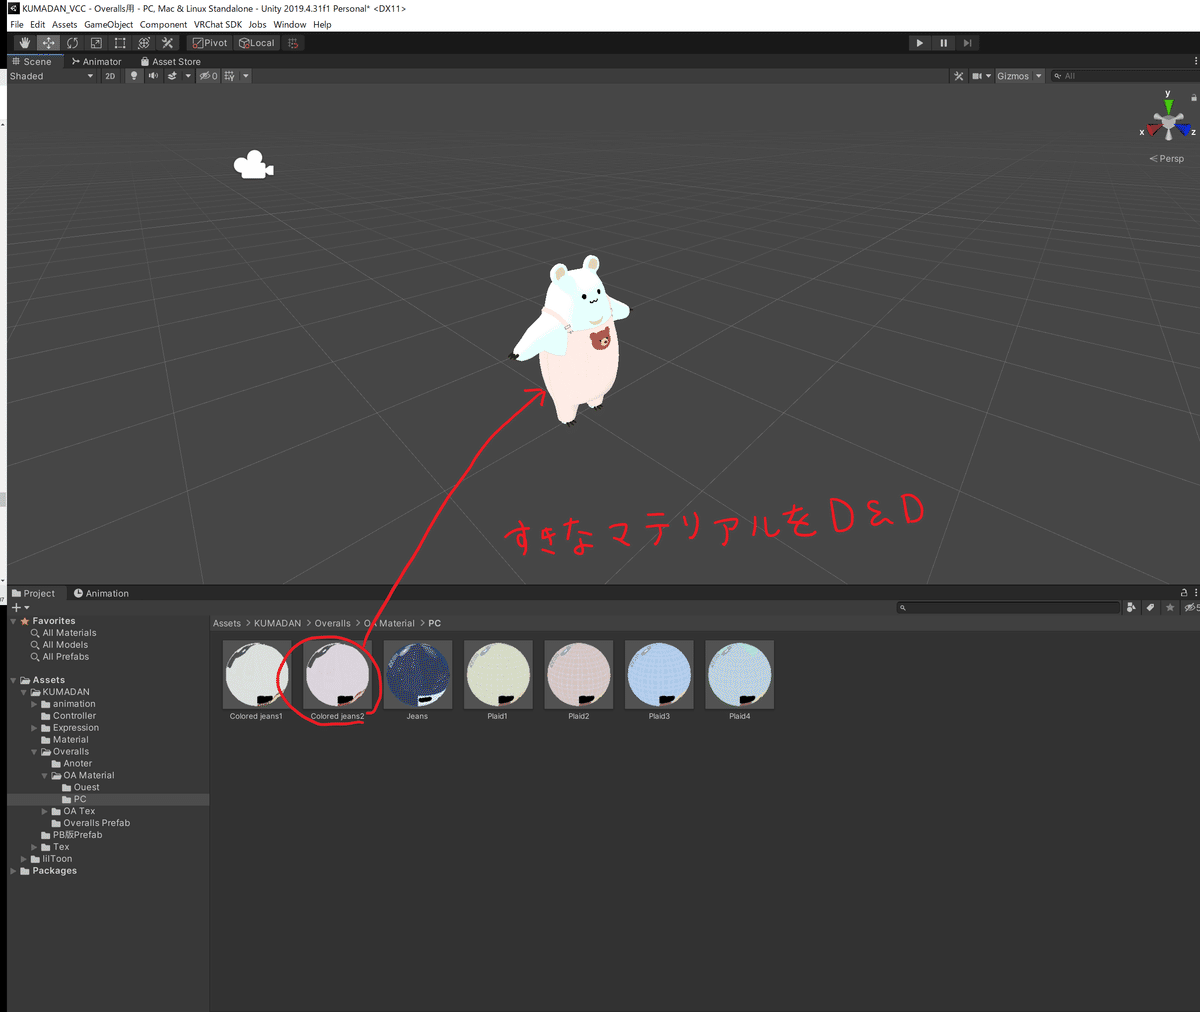1200x1012 pixels.
Task: Open the Edit menu
Action: click(x=37, y=24)
